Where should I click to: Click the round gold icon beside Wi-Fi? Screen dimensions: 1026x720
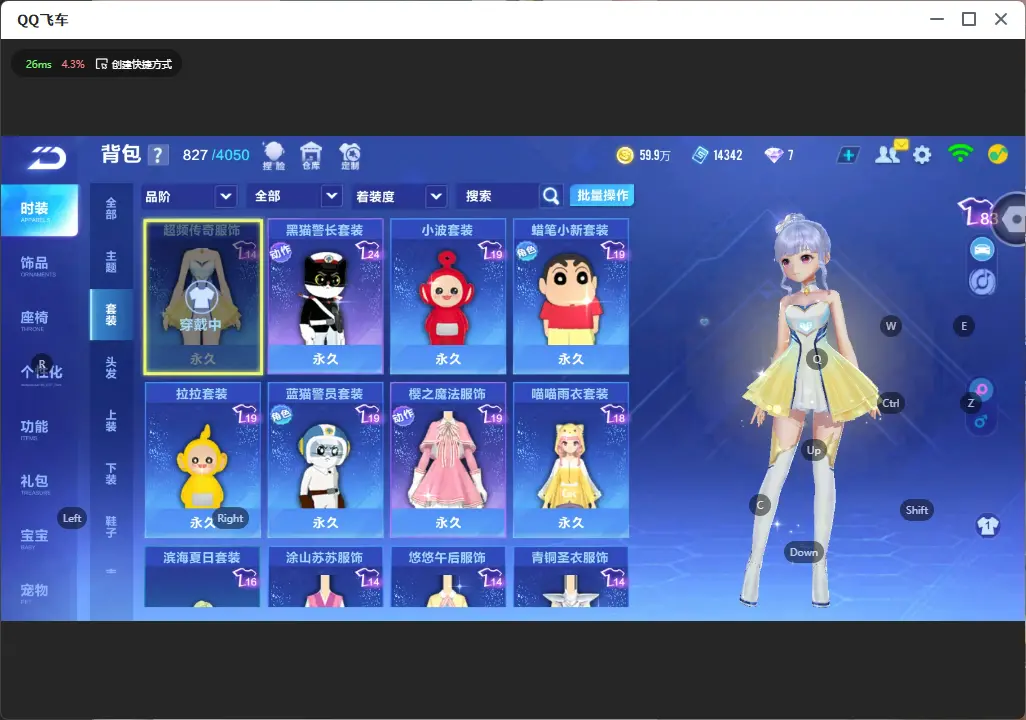point(998,154)
